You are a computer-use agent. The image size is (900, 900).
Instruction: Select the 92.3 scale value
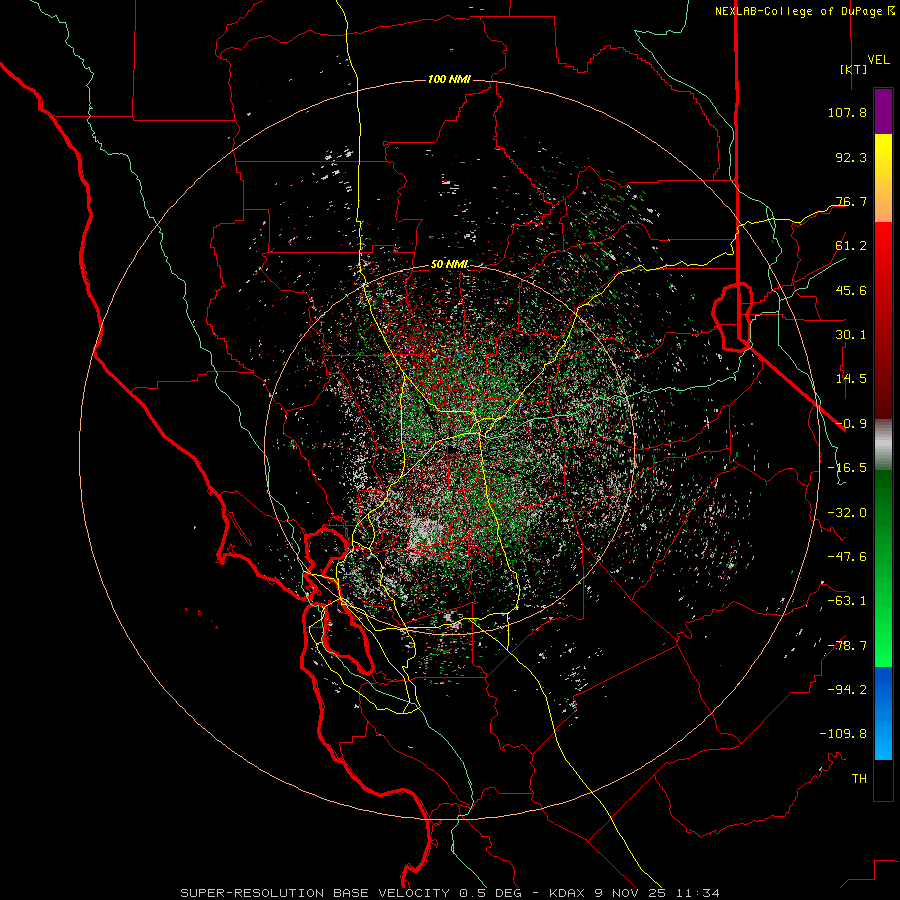pos(851,157)
